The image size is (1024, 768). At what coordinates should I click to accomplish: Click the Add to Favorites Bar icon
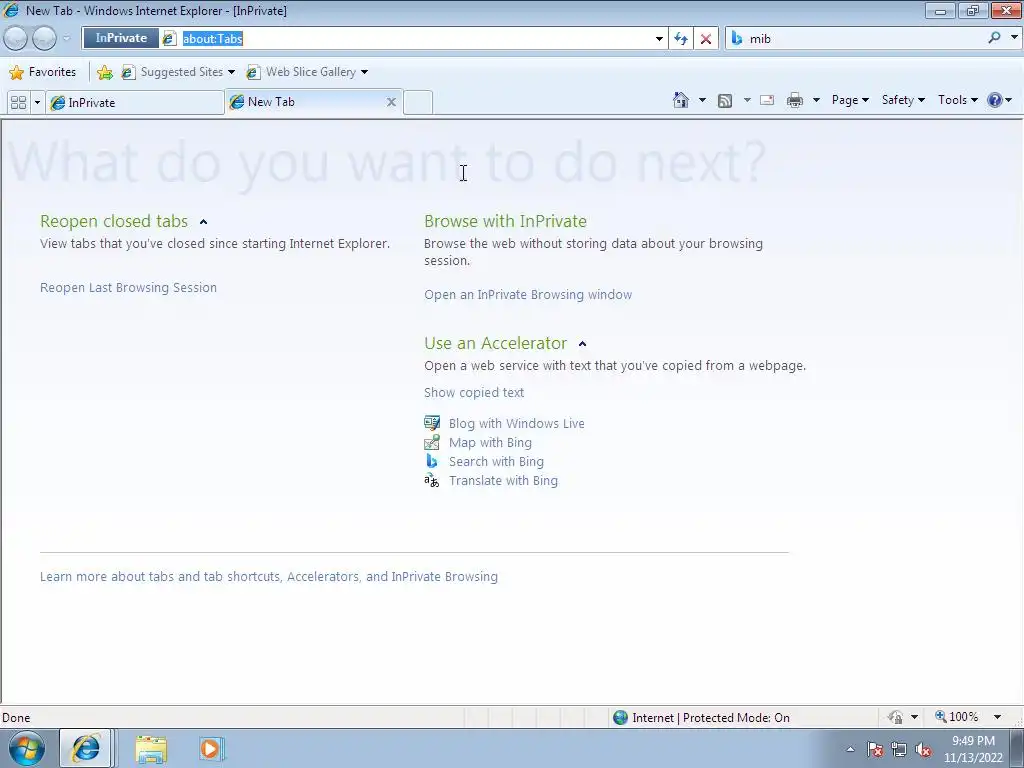pos(104,72)
